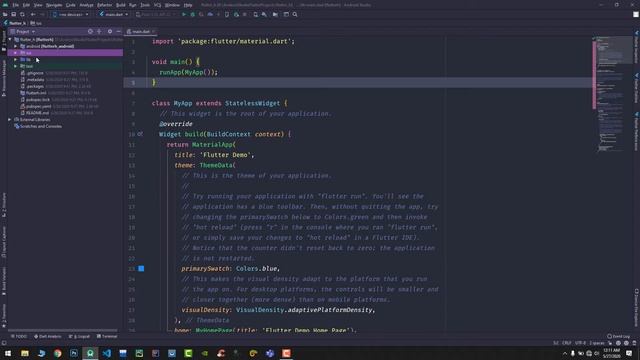This screenshot has height=360, width=640.
Task: Open the Event Log
Action: [x=618, y=336]
